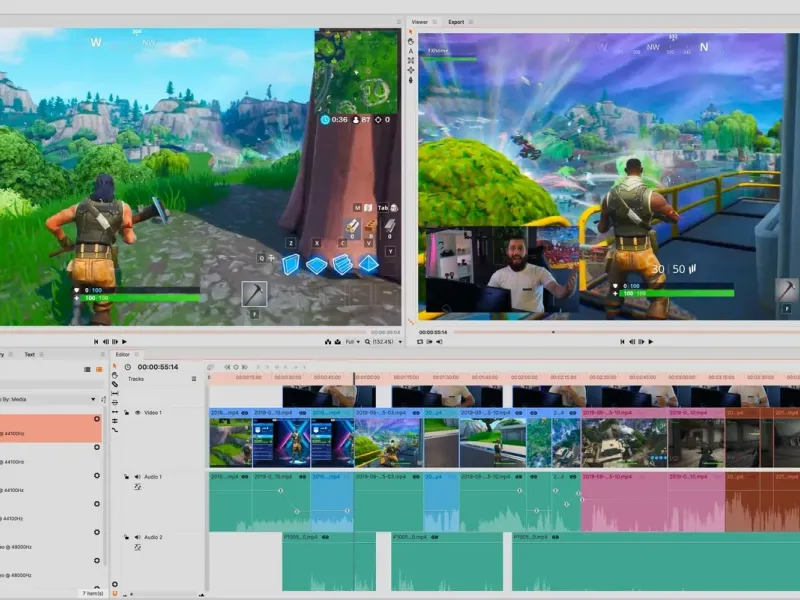
Task: Step one frame back in the source viewer
Action: tap(106, 342)
